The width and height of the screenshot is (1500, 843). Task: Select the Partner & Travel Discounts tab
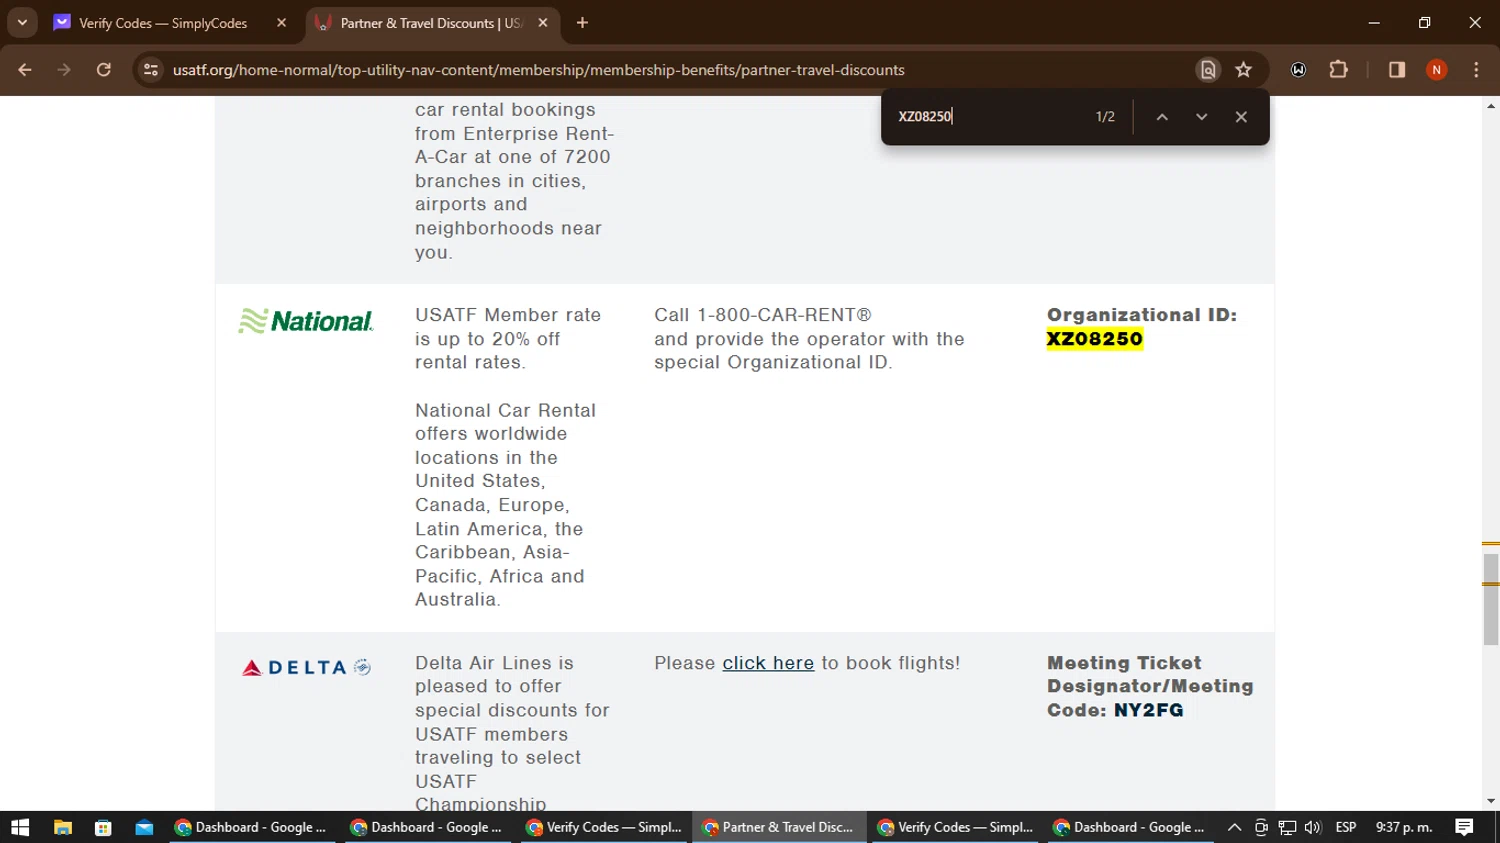[430, 23]
